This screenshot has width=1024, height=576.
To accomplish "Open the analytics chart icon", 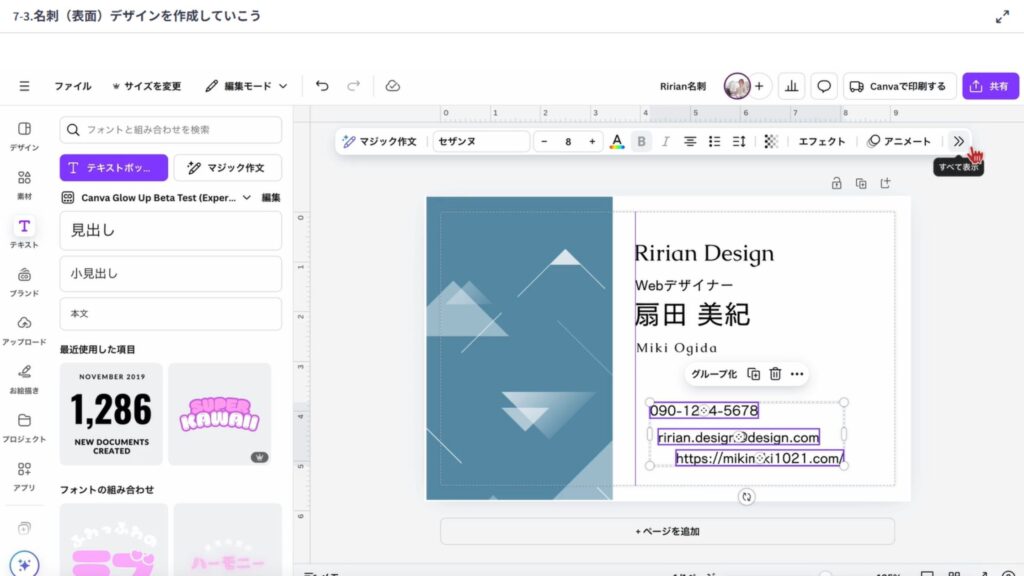I will pos(792,86).
